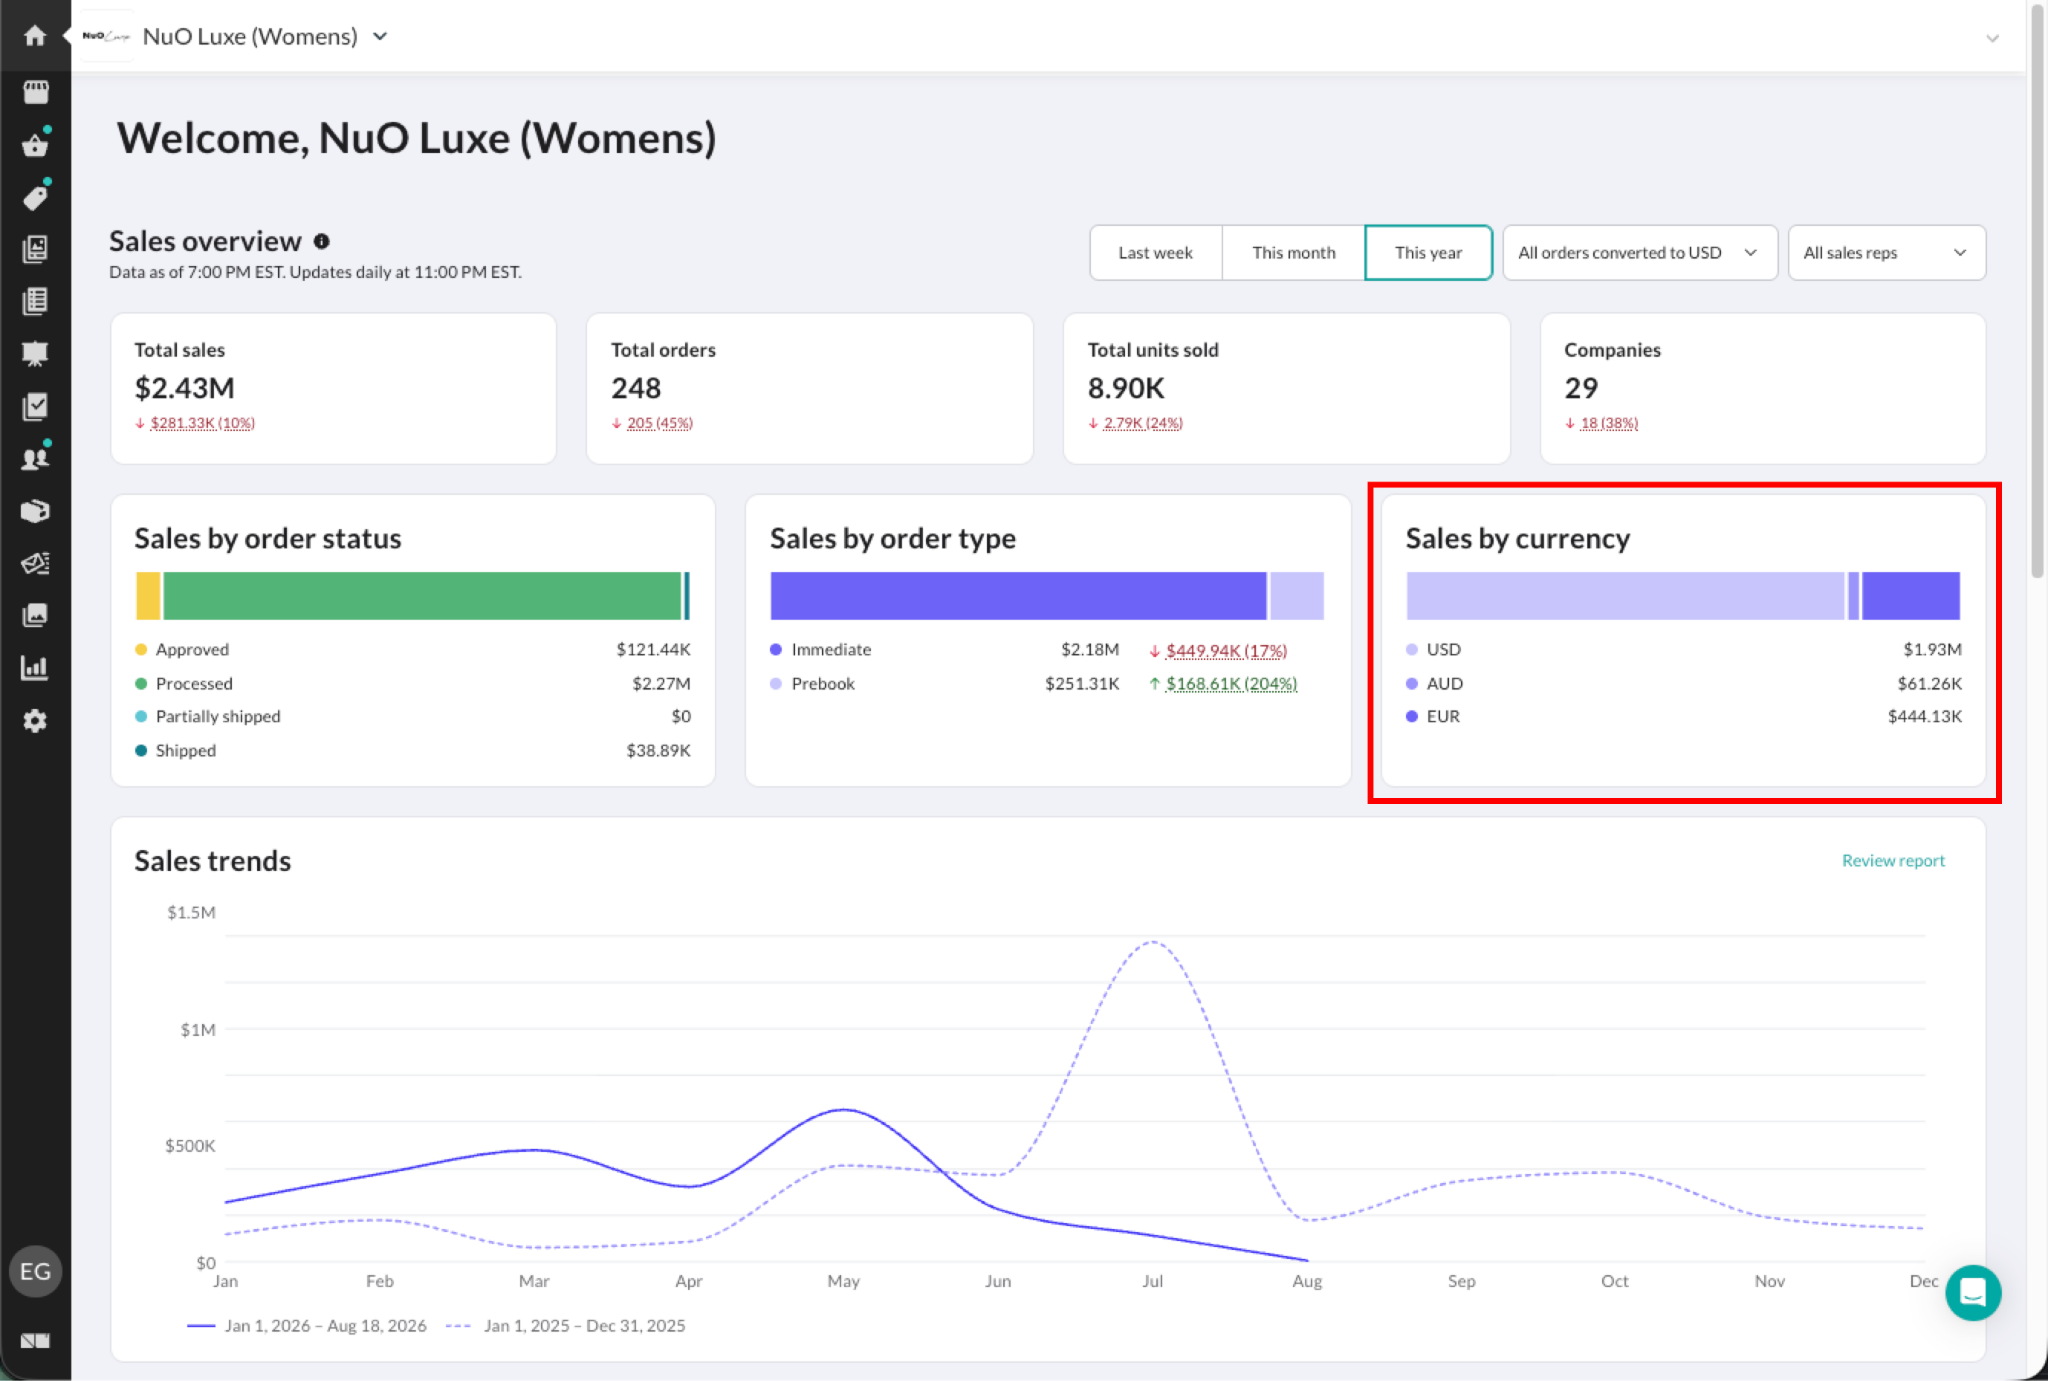The height and width of the screenshot is (1381, 2048).
Task: Select the This year tab
Action: pos(1428,253)
